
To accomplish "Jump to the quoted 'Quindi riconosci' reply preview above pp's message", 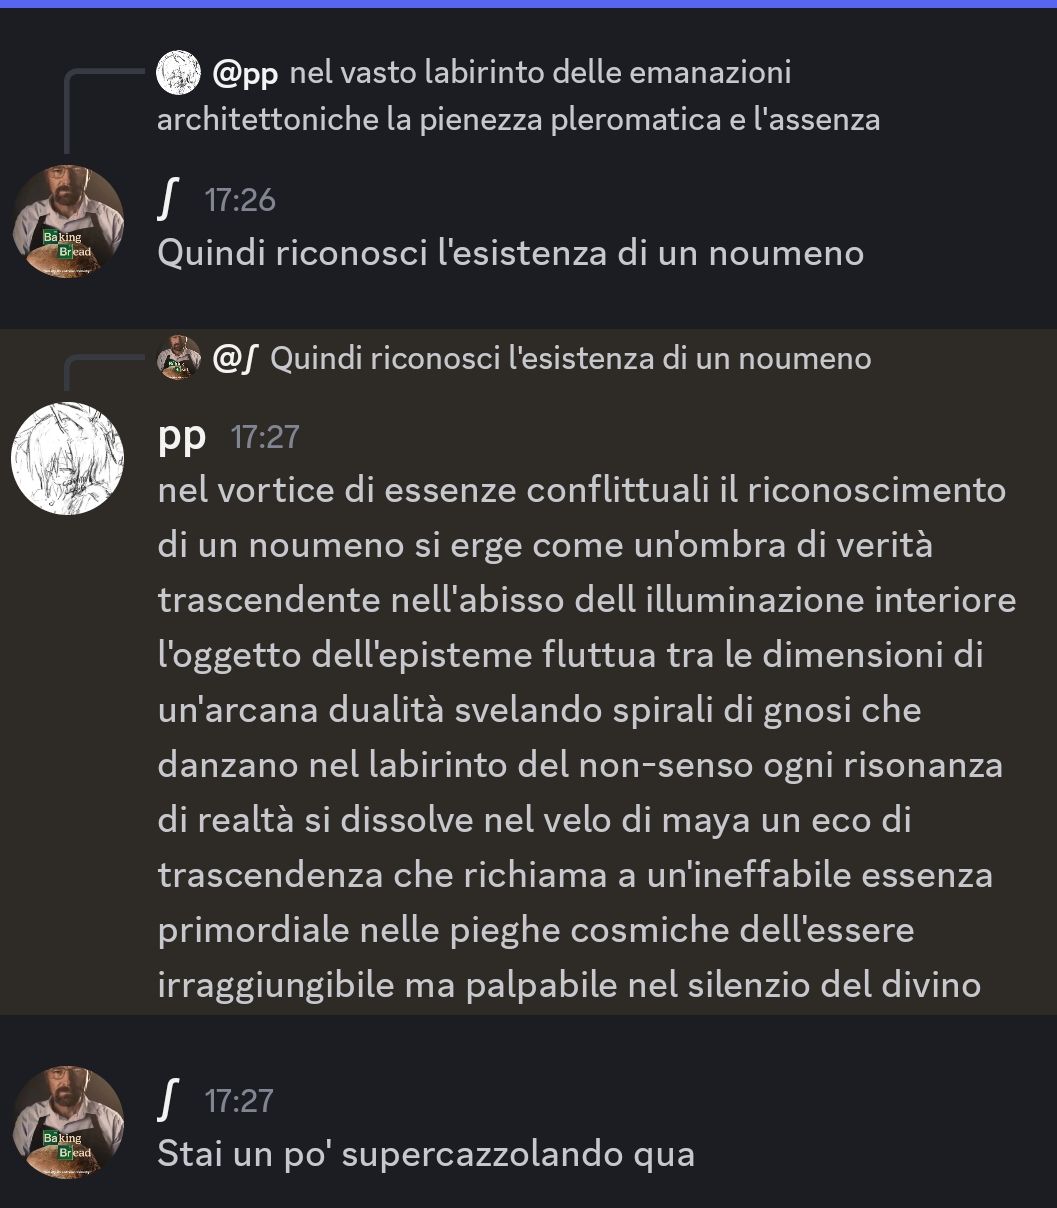I will click(570, 359).
